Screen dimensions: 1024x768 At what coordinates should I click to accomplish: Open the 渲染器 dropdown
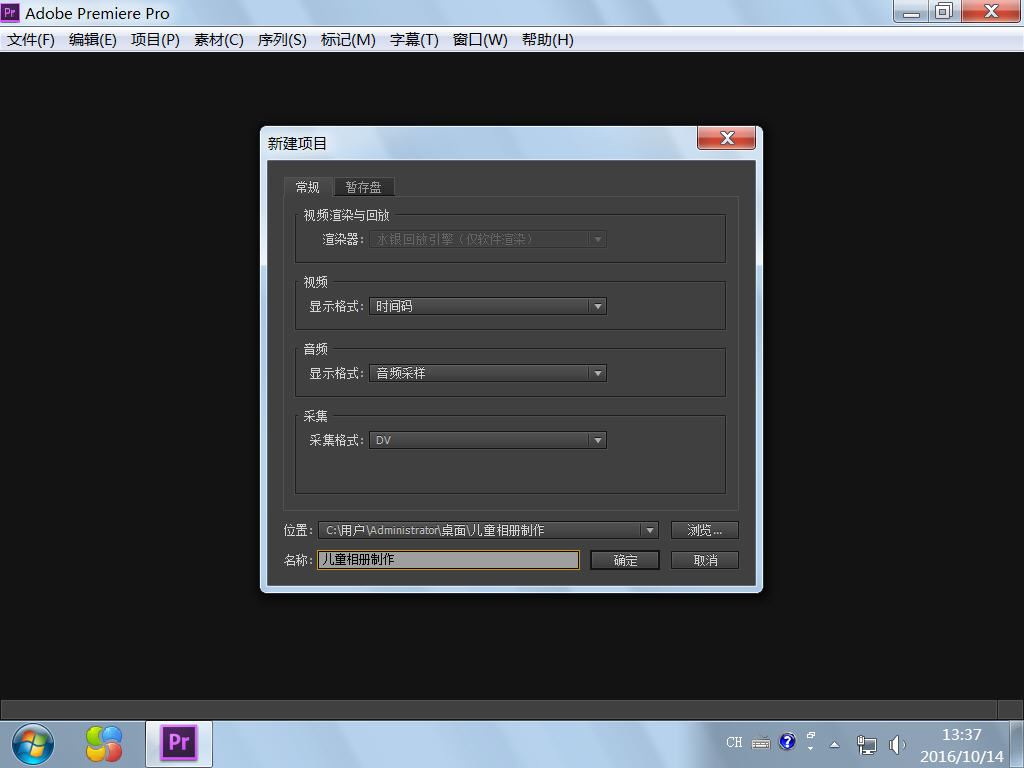(x=488, y=240)
